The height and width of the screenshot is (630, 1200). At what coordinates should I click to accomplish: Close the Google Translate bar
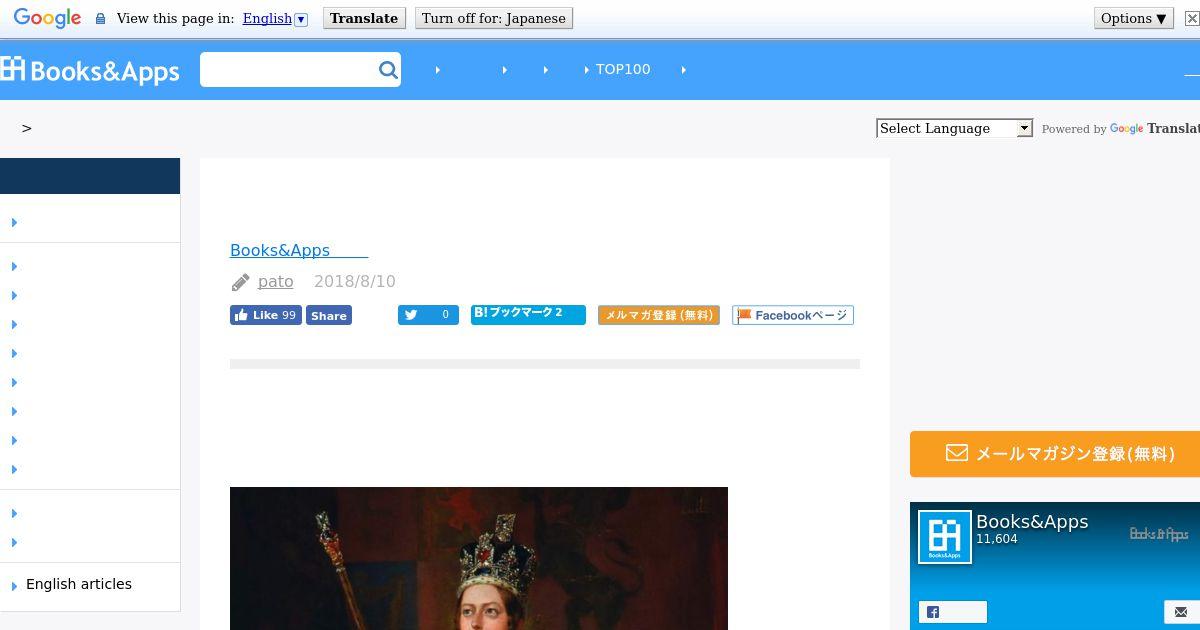click(1191, 18)
